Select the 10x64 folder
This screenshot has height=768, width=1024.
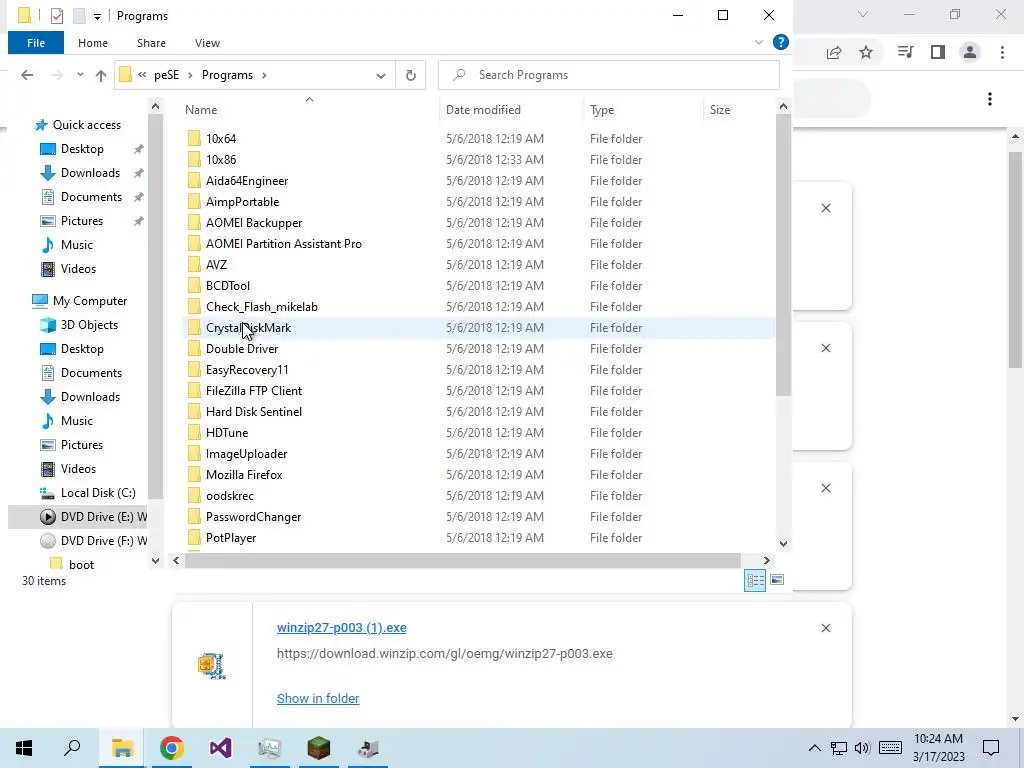(221, 138)
